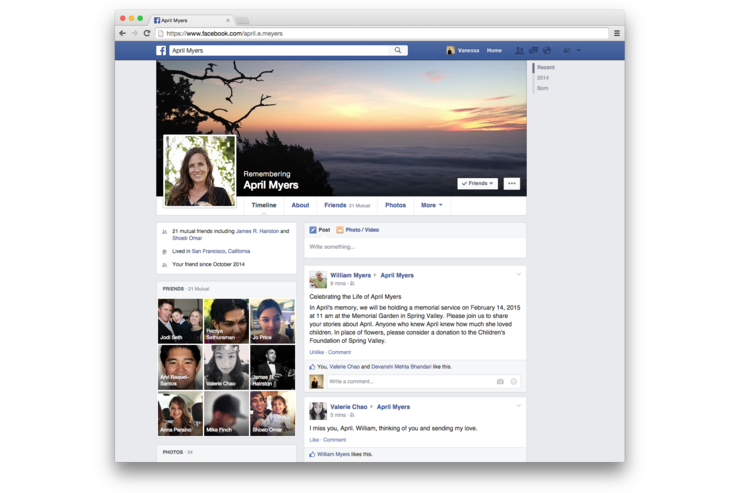Go to Home in top bar
740x493 pixels.
coord(494,50)
